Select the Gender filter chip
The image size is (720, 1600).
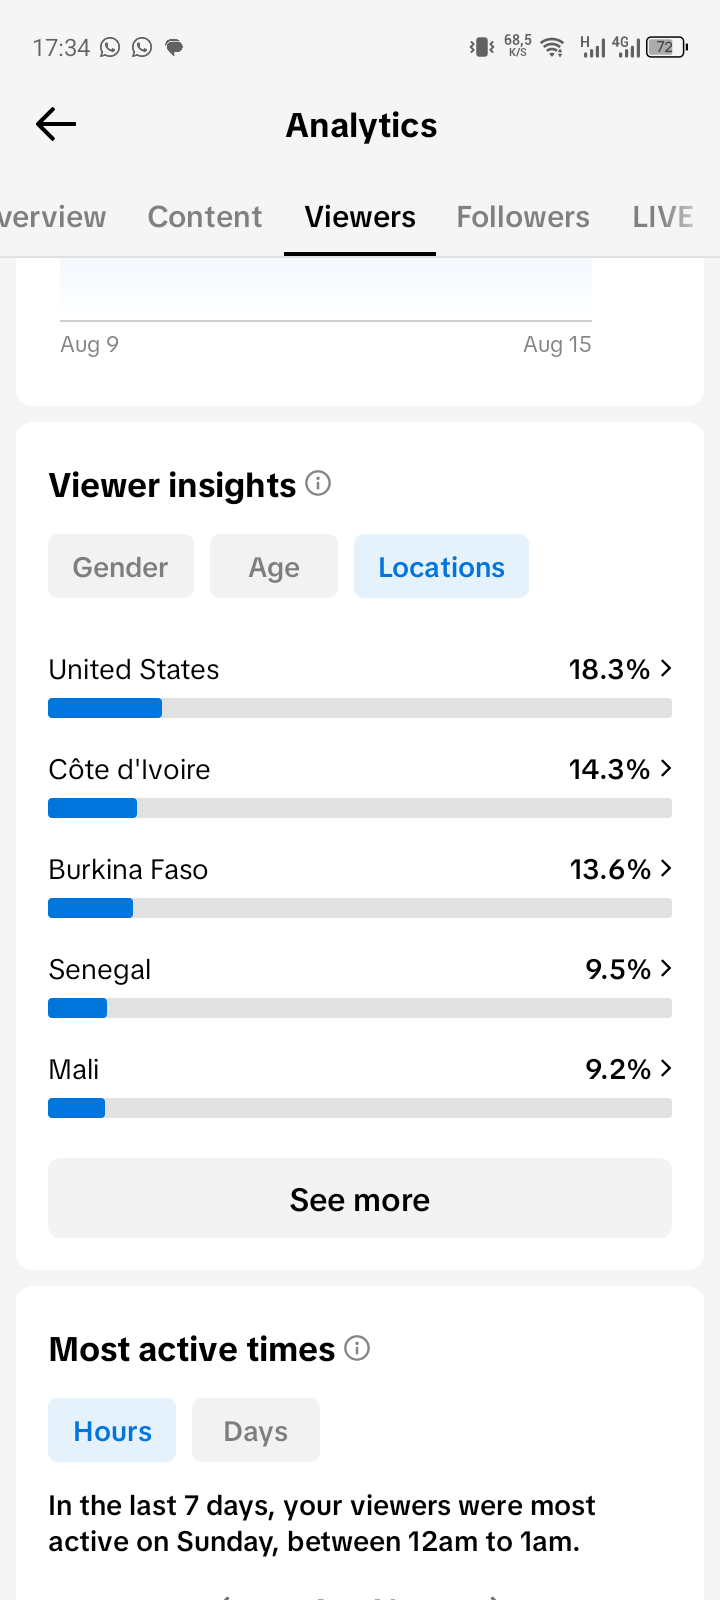click(121, 566)
